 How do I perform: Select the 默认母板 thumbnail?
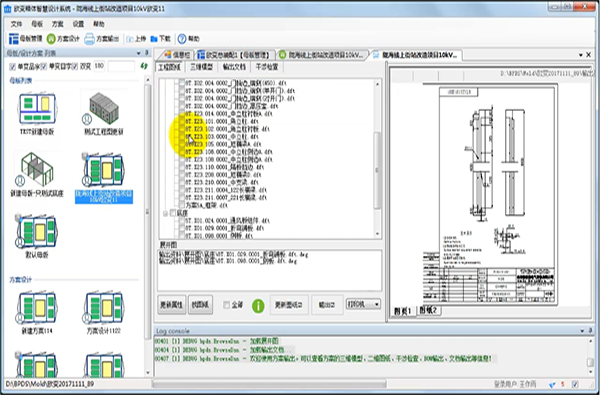click(37, 231)
